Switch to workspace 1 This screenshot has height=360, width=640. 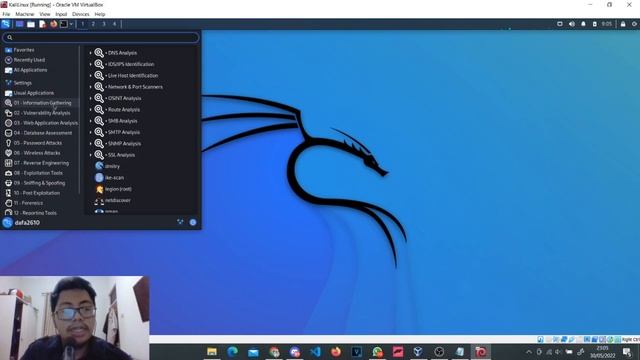point(82,24)
